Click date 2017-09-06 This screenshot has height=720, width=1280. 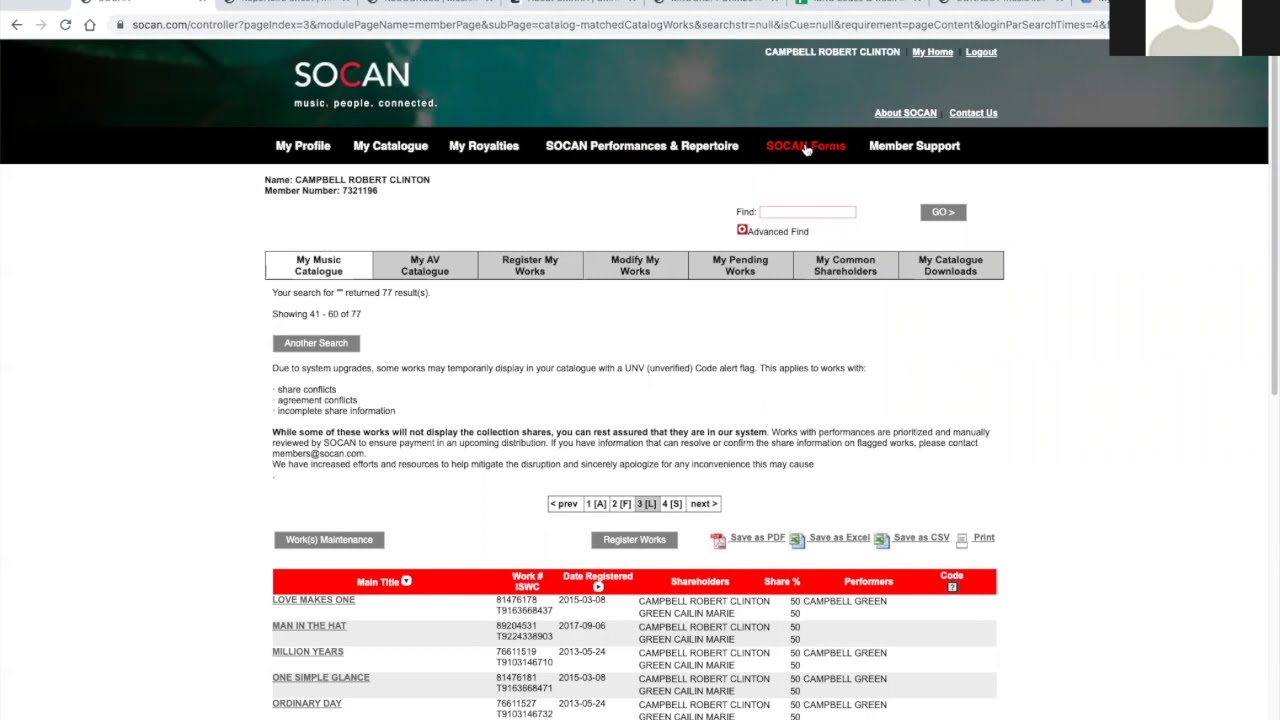coord(582,627)
